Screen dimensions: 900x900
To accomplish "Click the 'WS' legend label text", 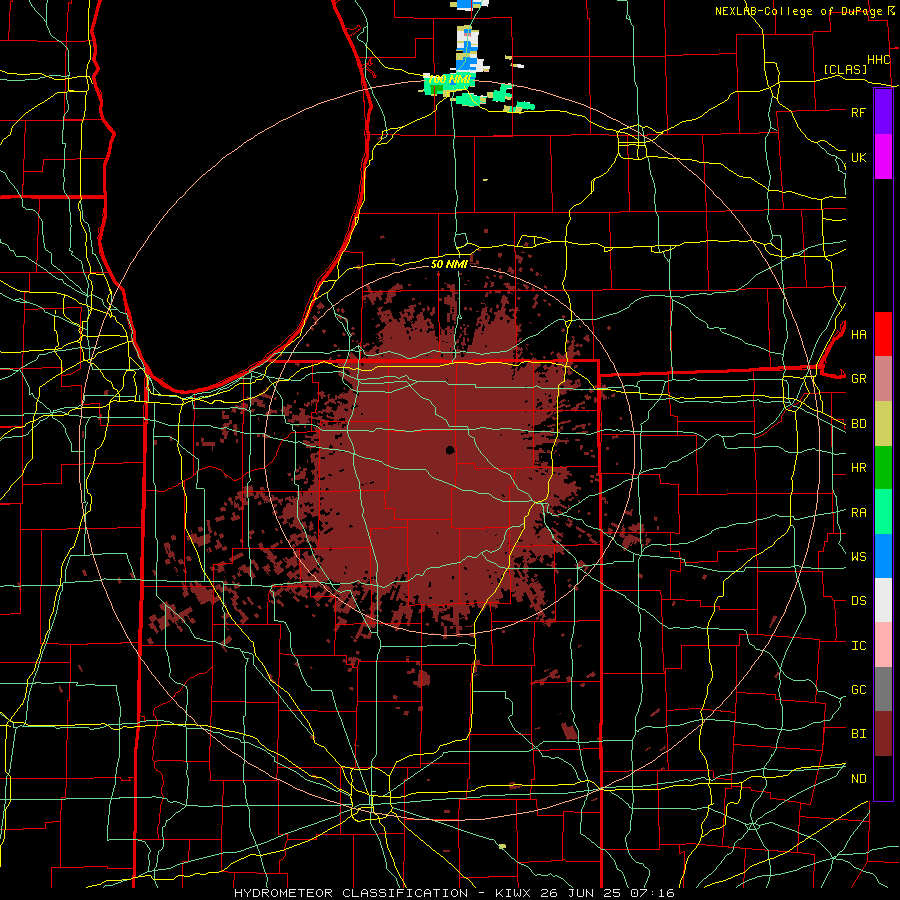I will click(x=858, y=557).
